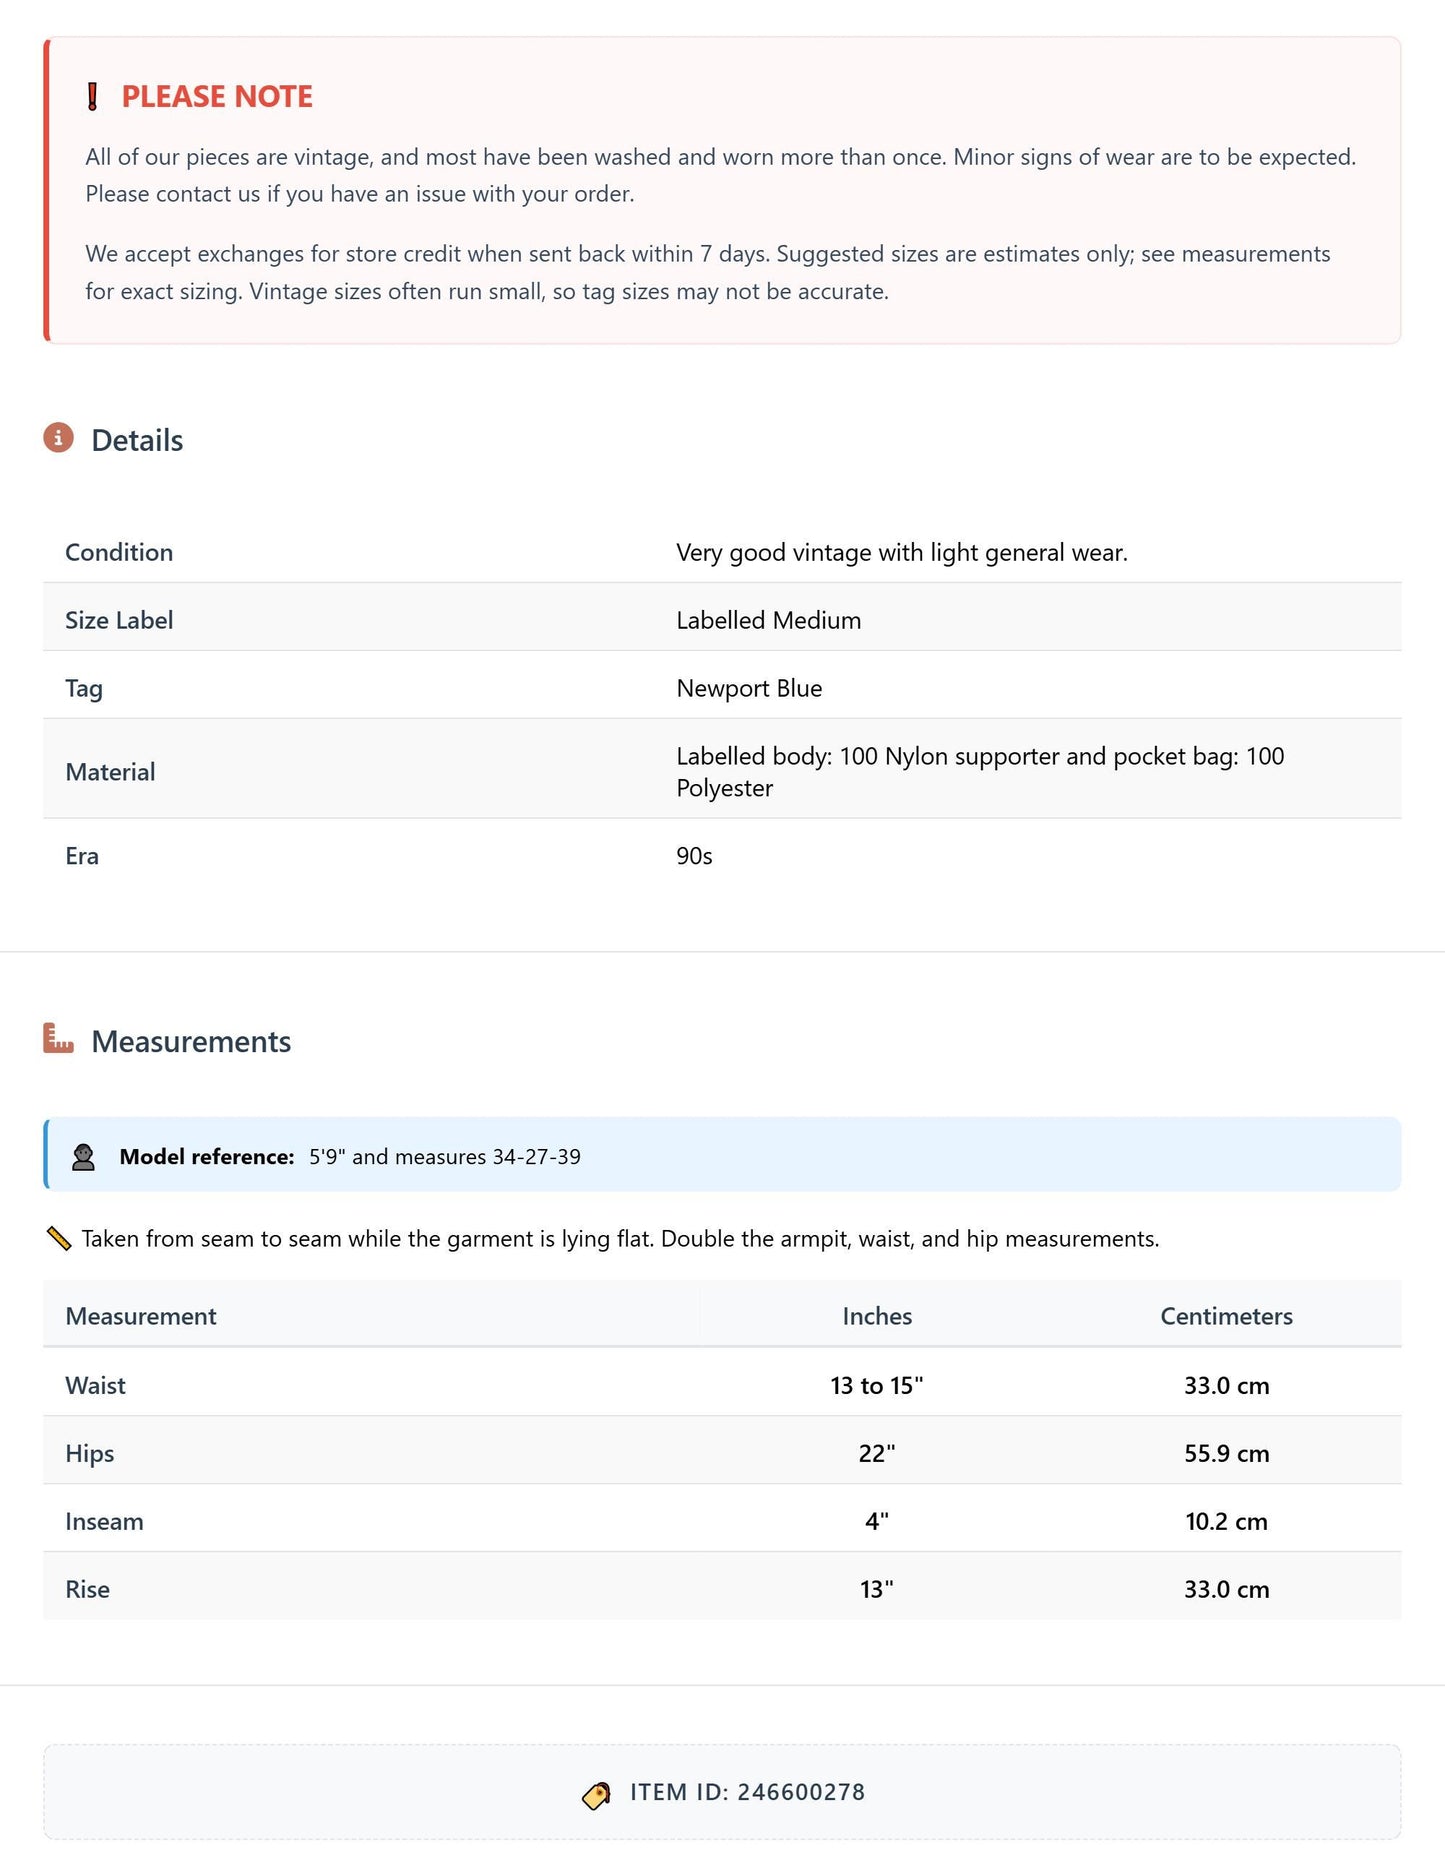1445x1876 pixels.
Task: Click the model avatar icon
Action: pos(84,1157)
